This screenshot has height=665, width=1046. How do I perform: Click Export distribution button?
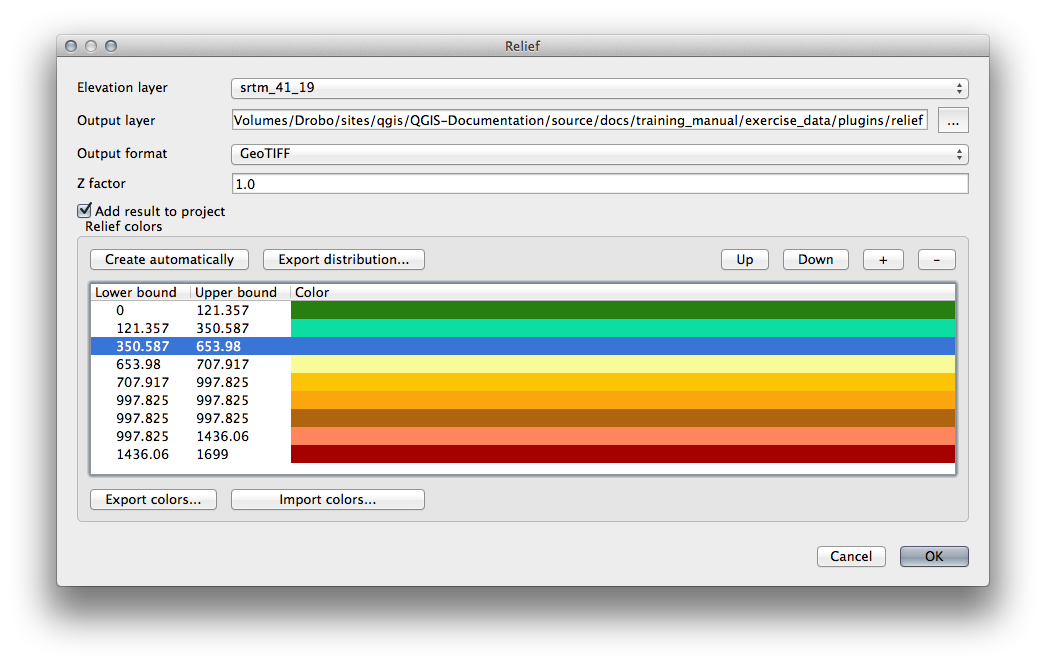pyautogui.click(x=343, y=259)
